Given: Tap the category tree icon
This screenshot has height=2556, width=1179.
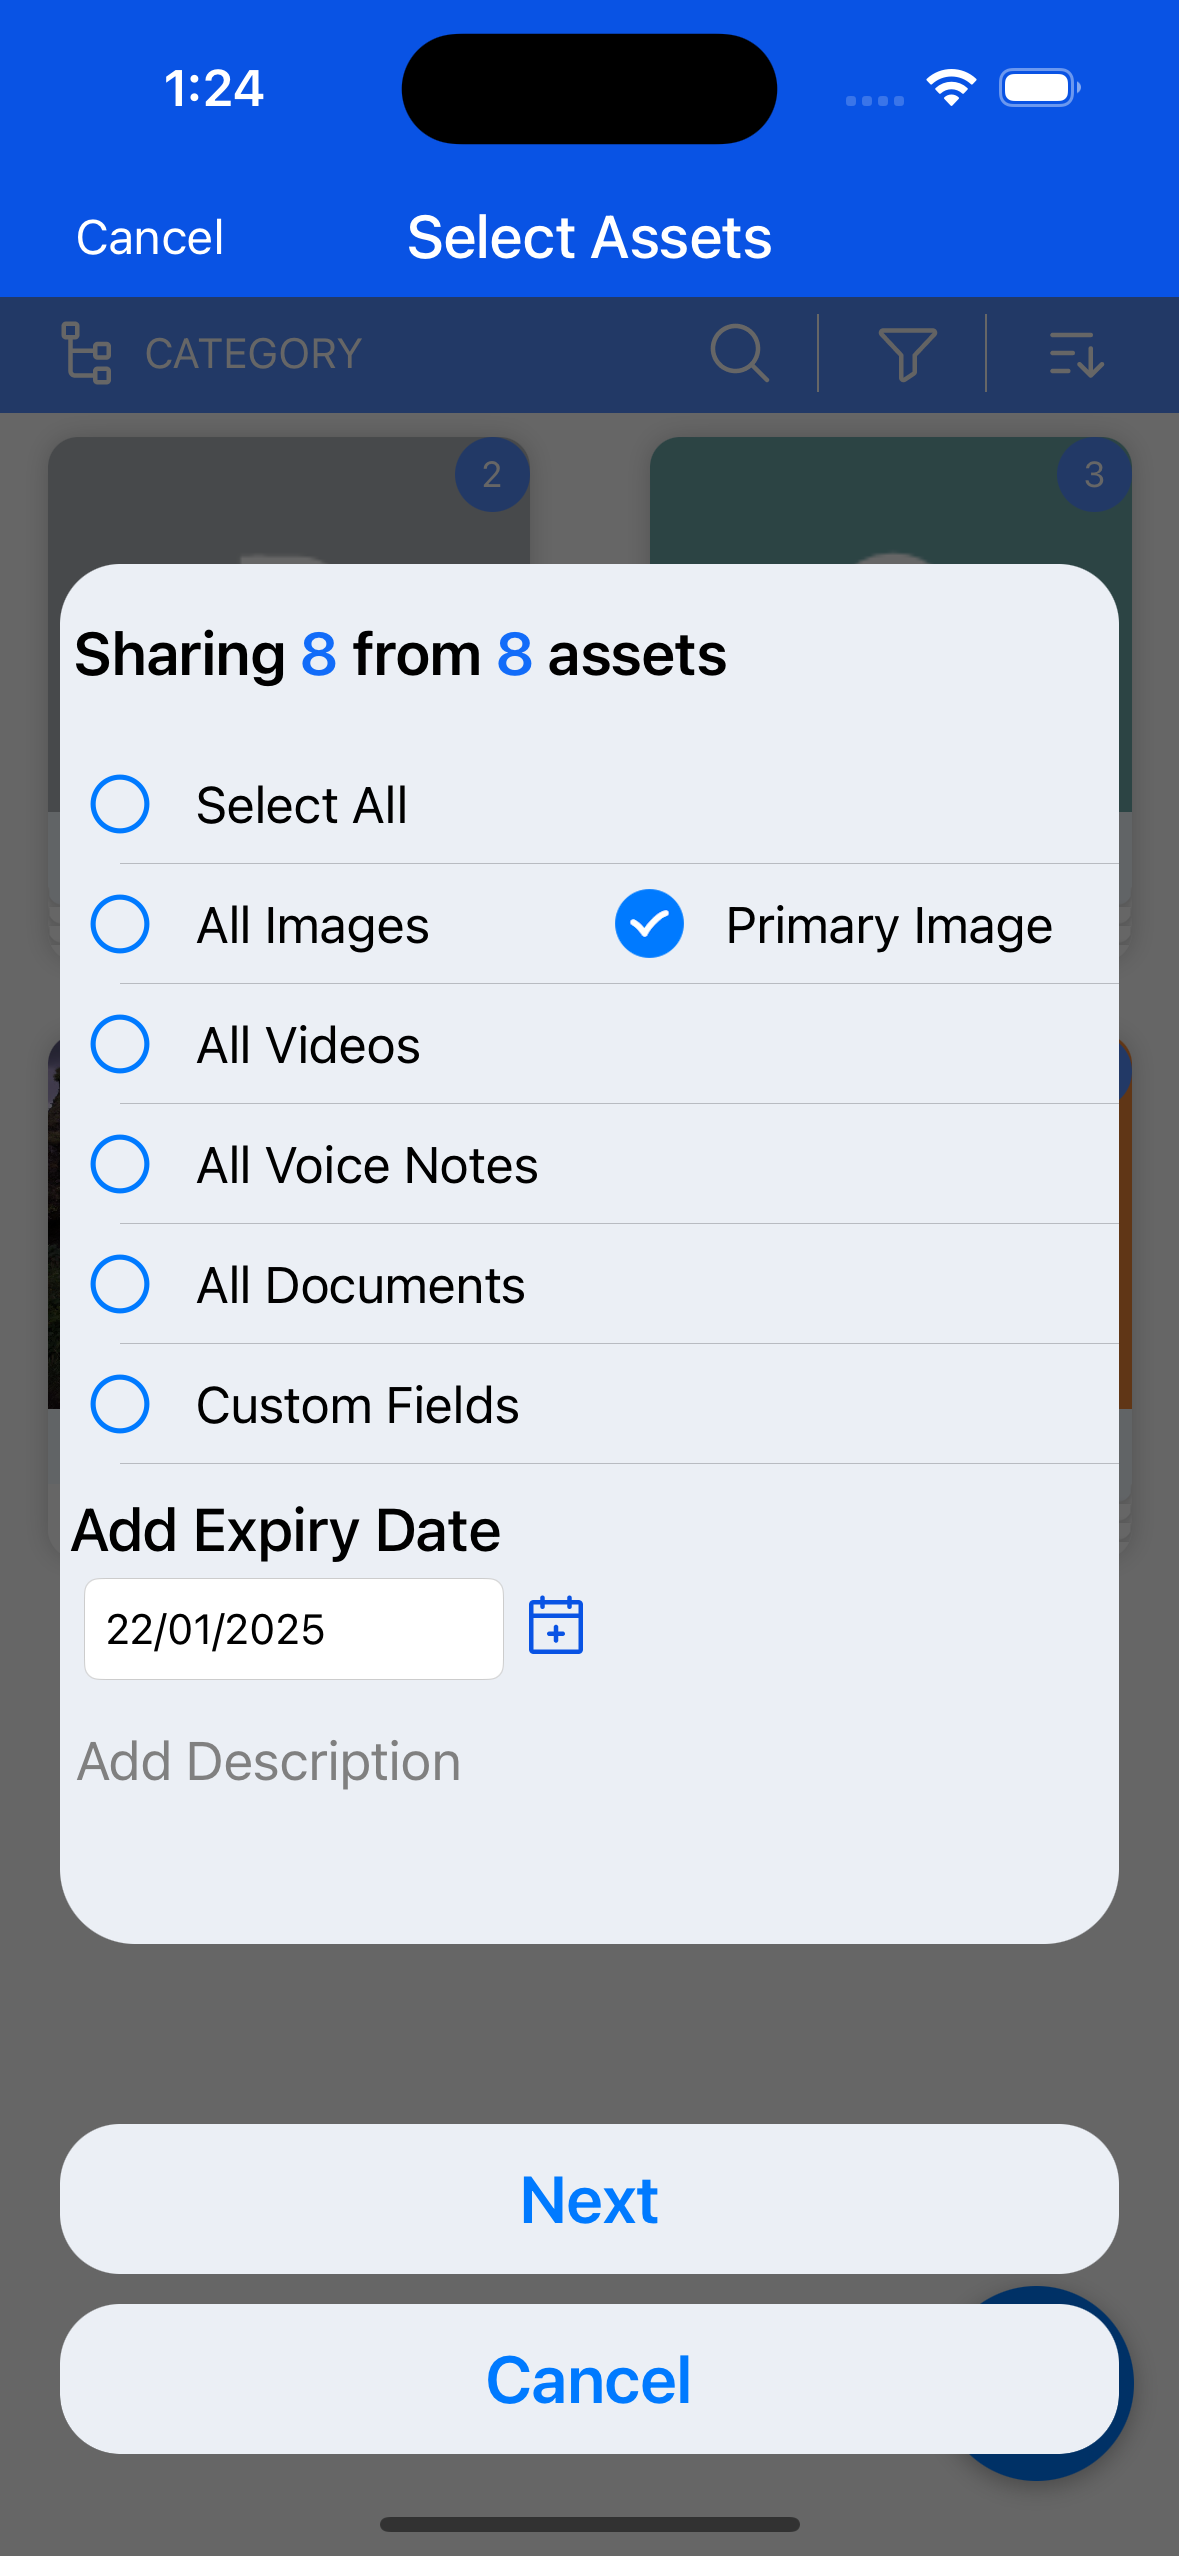Looking at the screenshot, I should (86, 353).
